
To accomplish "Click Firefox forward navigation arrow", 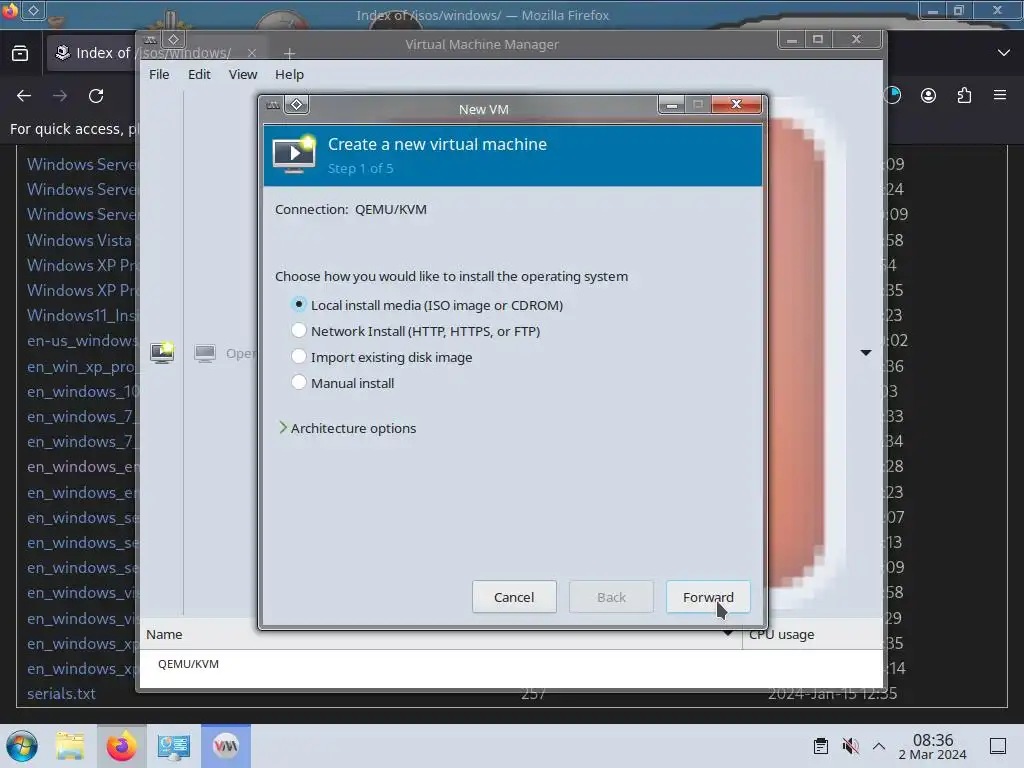I will click(x=60, y=96).
